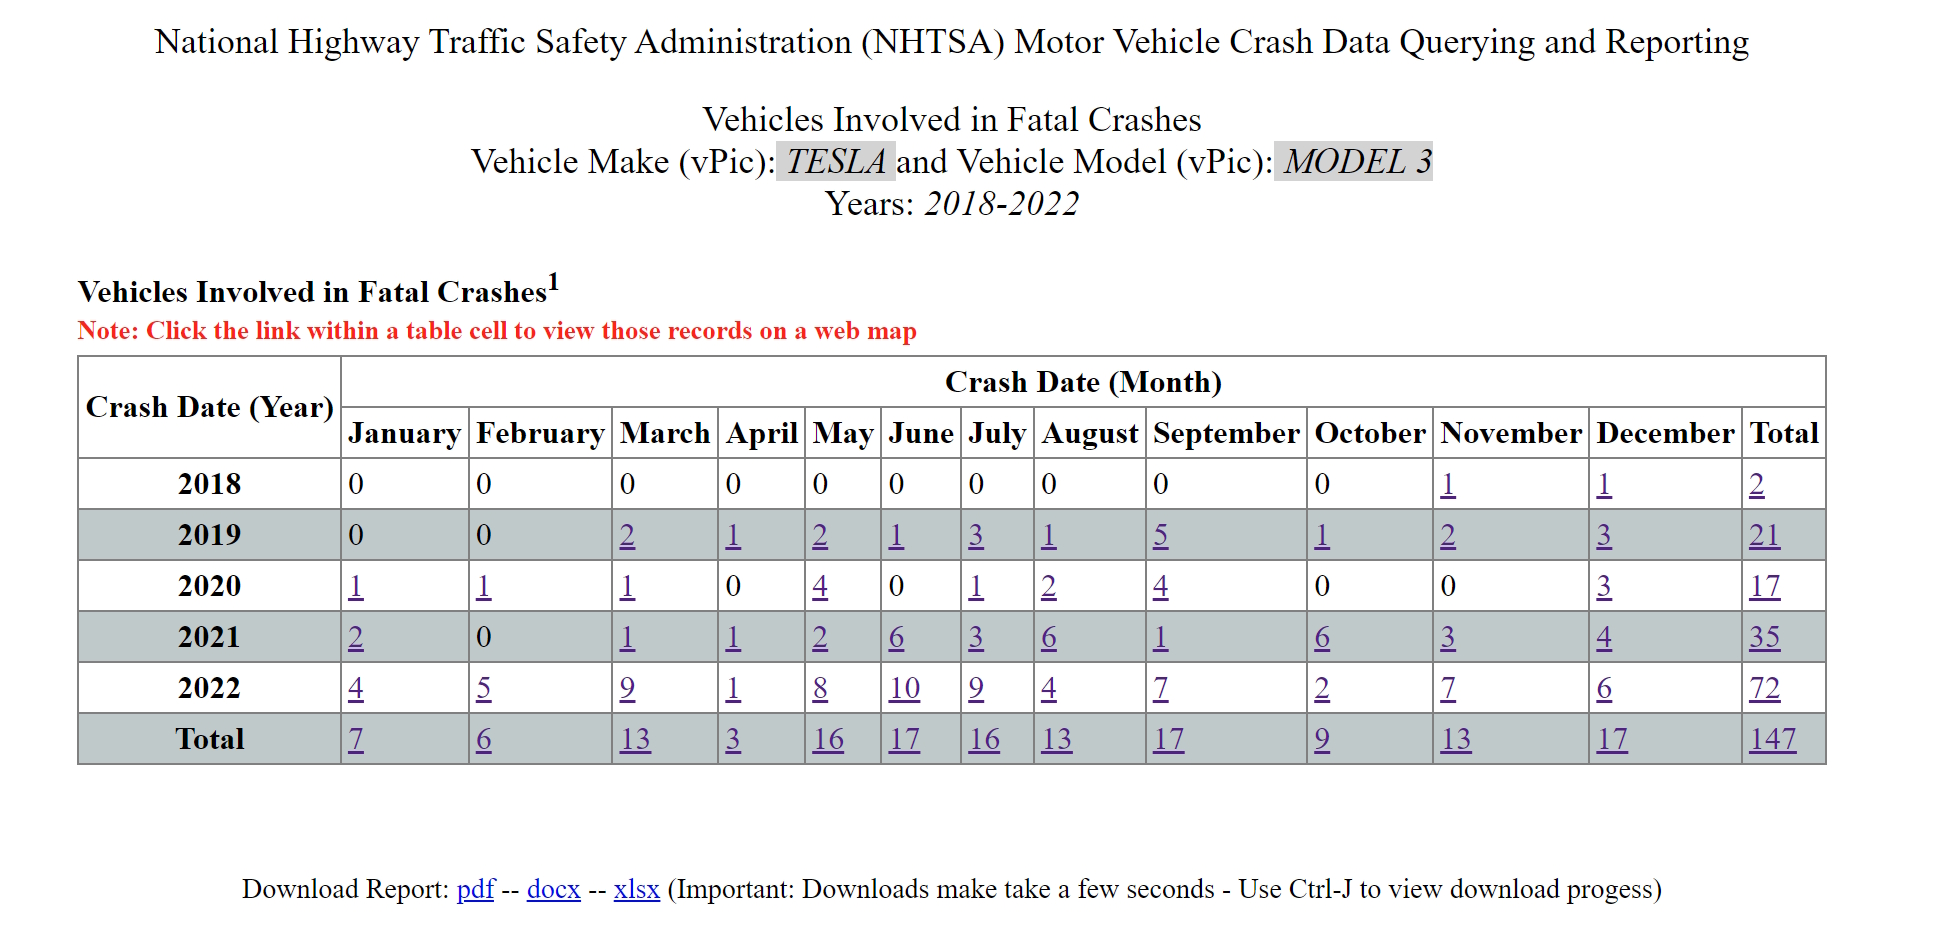Open the 2022 Total 72 link
The width and height of the screenshot is (1936, 934).
point(1764,688)
